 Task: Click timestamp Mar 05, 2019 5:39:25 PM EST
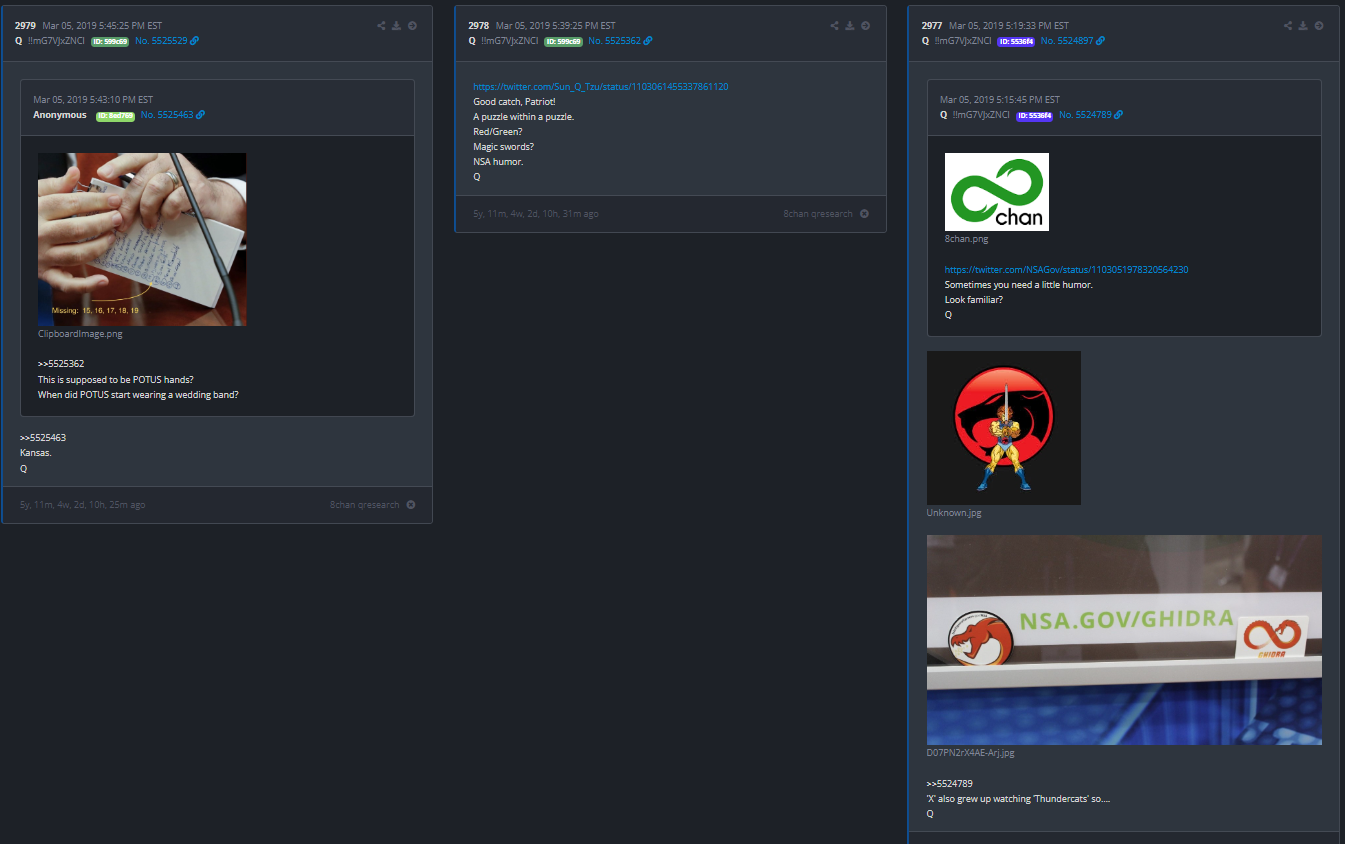(x=555, y=26)
